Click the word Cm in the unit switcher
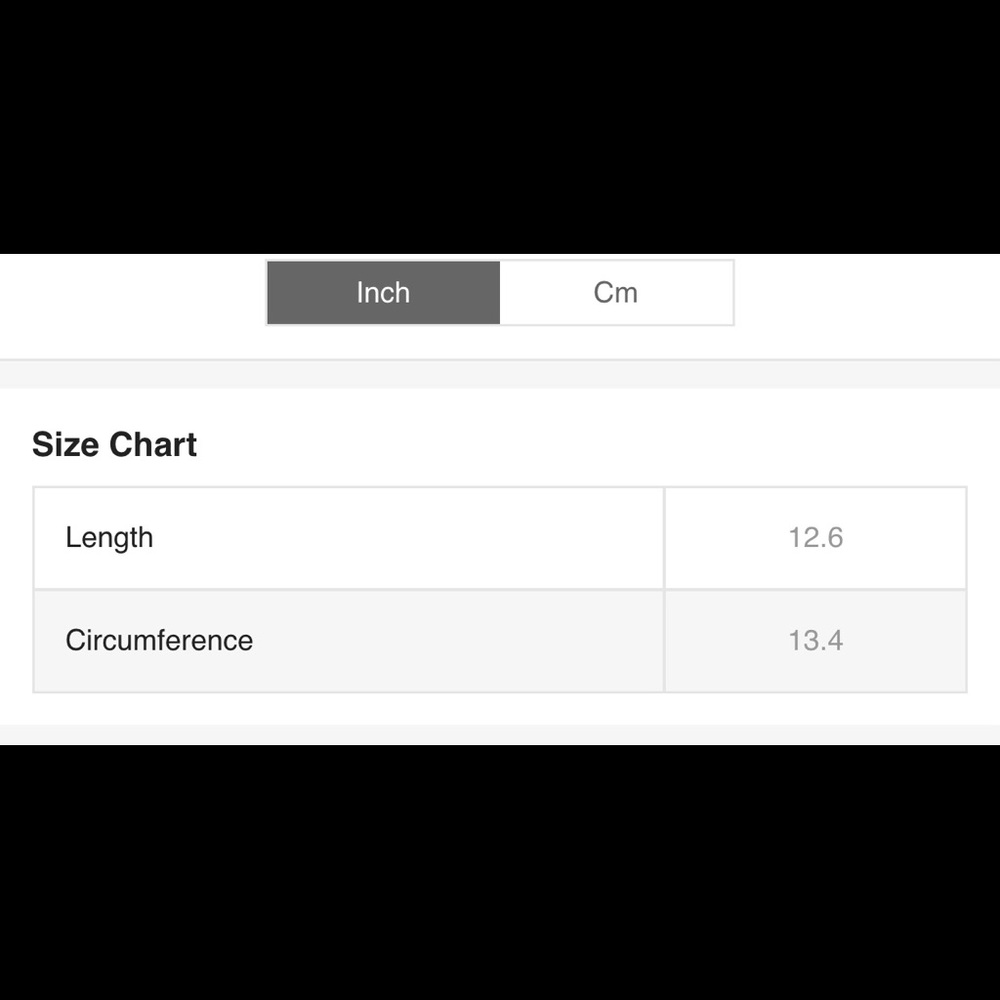1000x1000 pixels. [616, 293]
